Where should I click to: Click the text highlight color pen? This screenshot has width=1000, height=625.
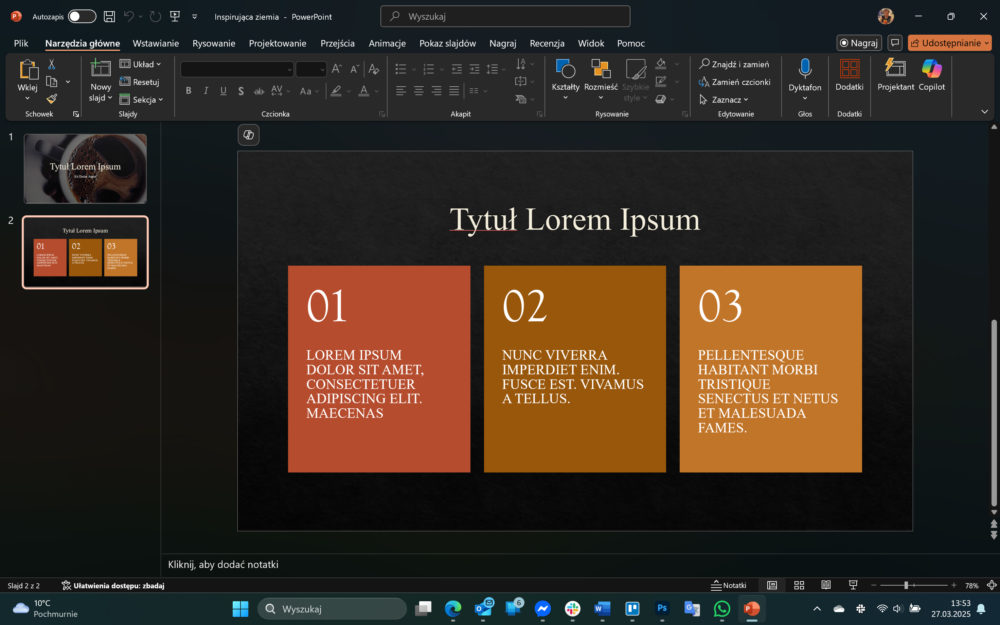pos(336,91)
